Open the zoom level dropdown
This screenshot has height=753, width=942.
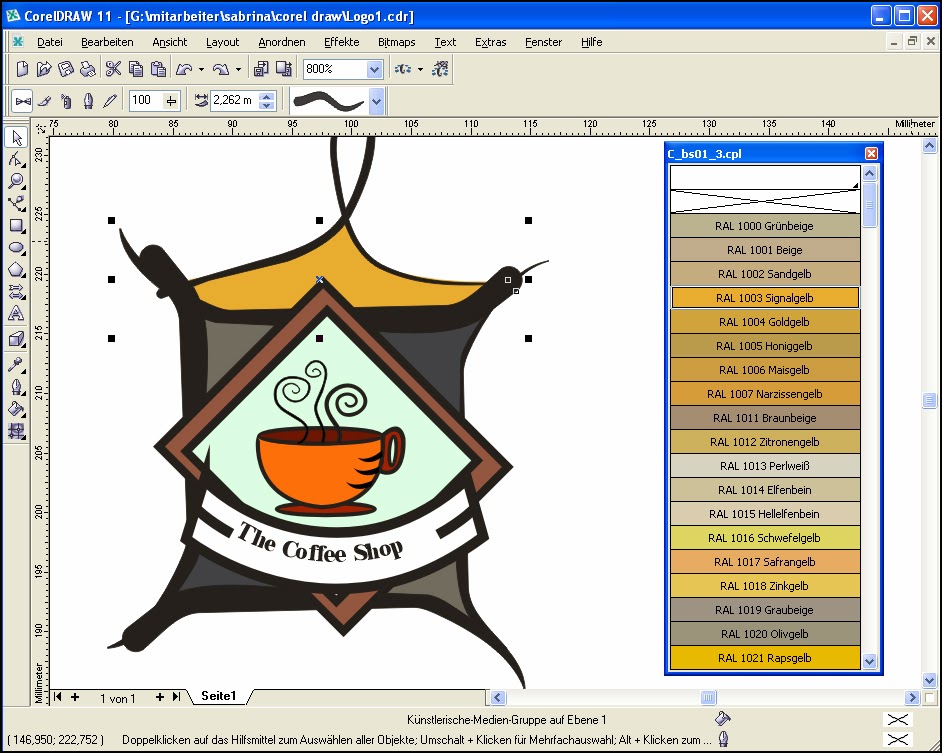tap(373, 68)
